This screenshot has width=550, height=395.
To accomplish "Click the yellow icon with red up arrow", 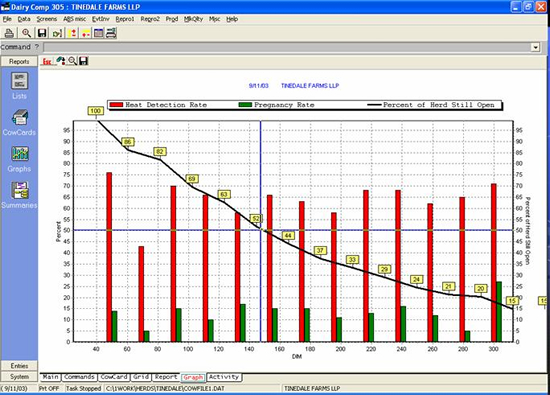I will [x=73, y=33].
